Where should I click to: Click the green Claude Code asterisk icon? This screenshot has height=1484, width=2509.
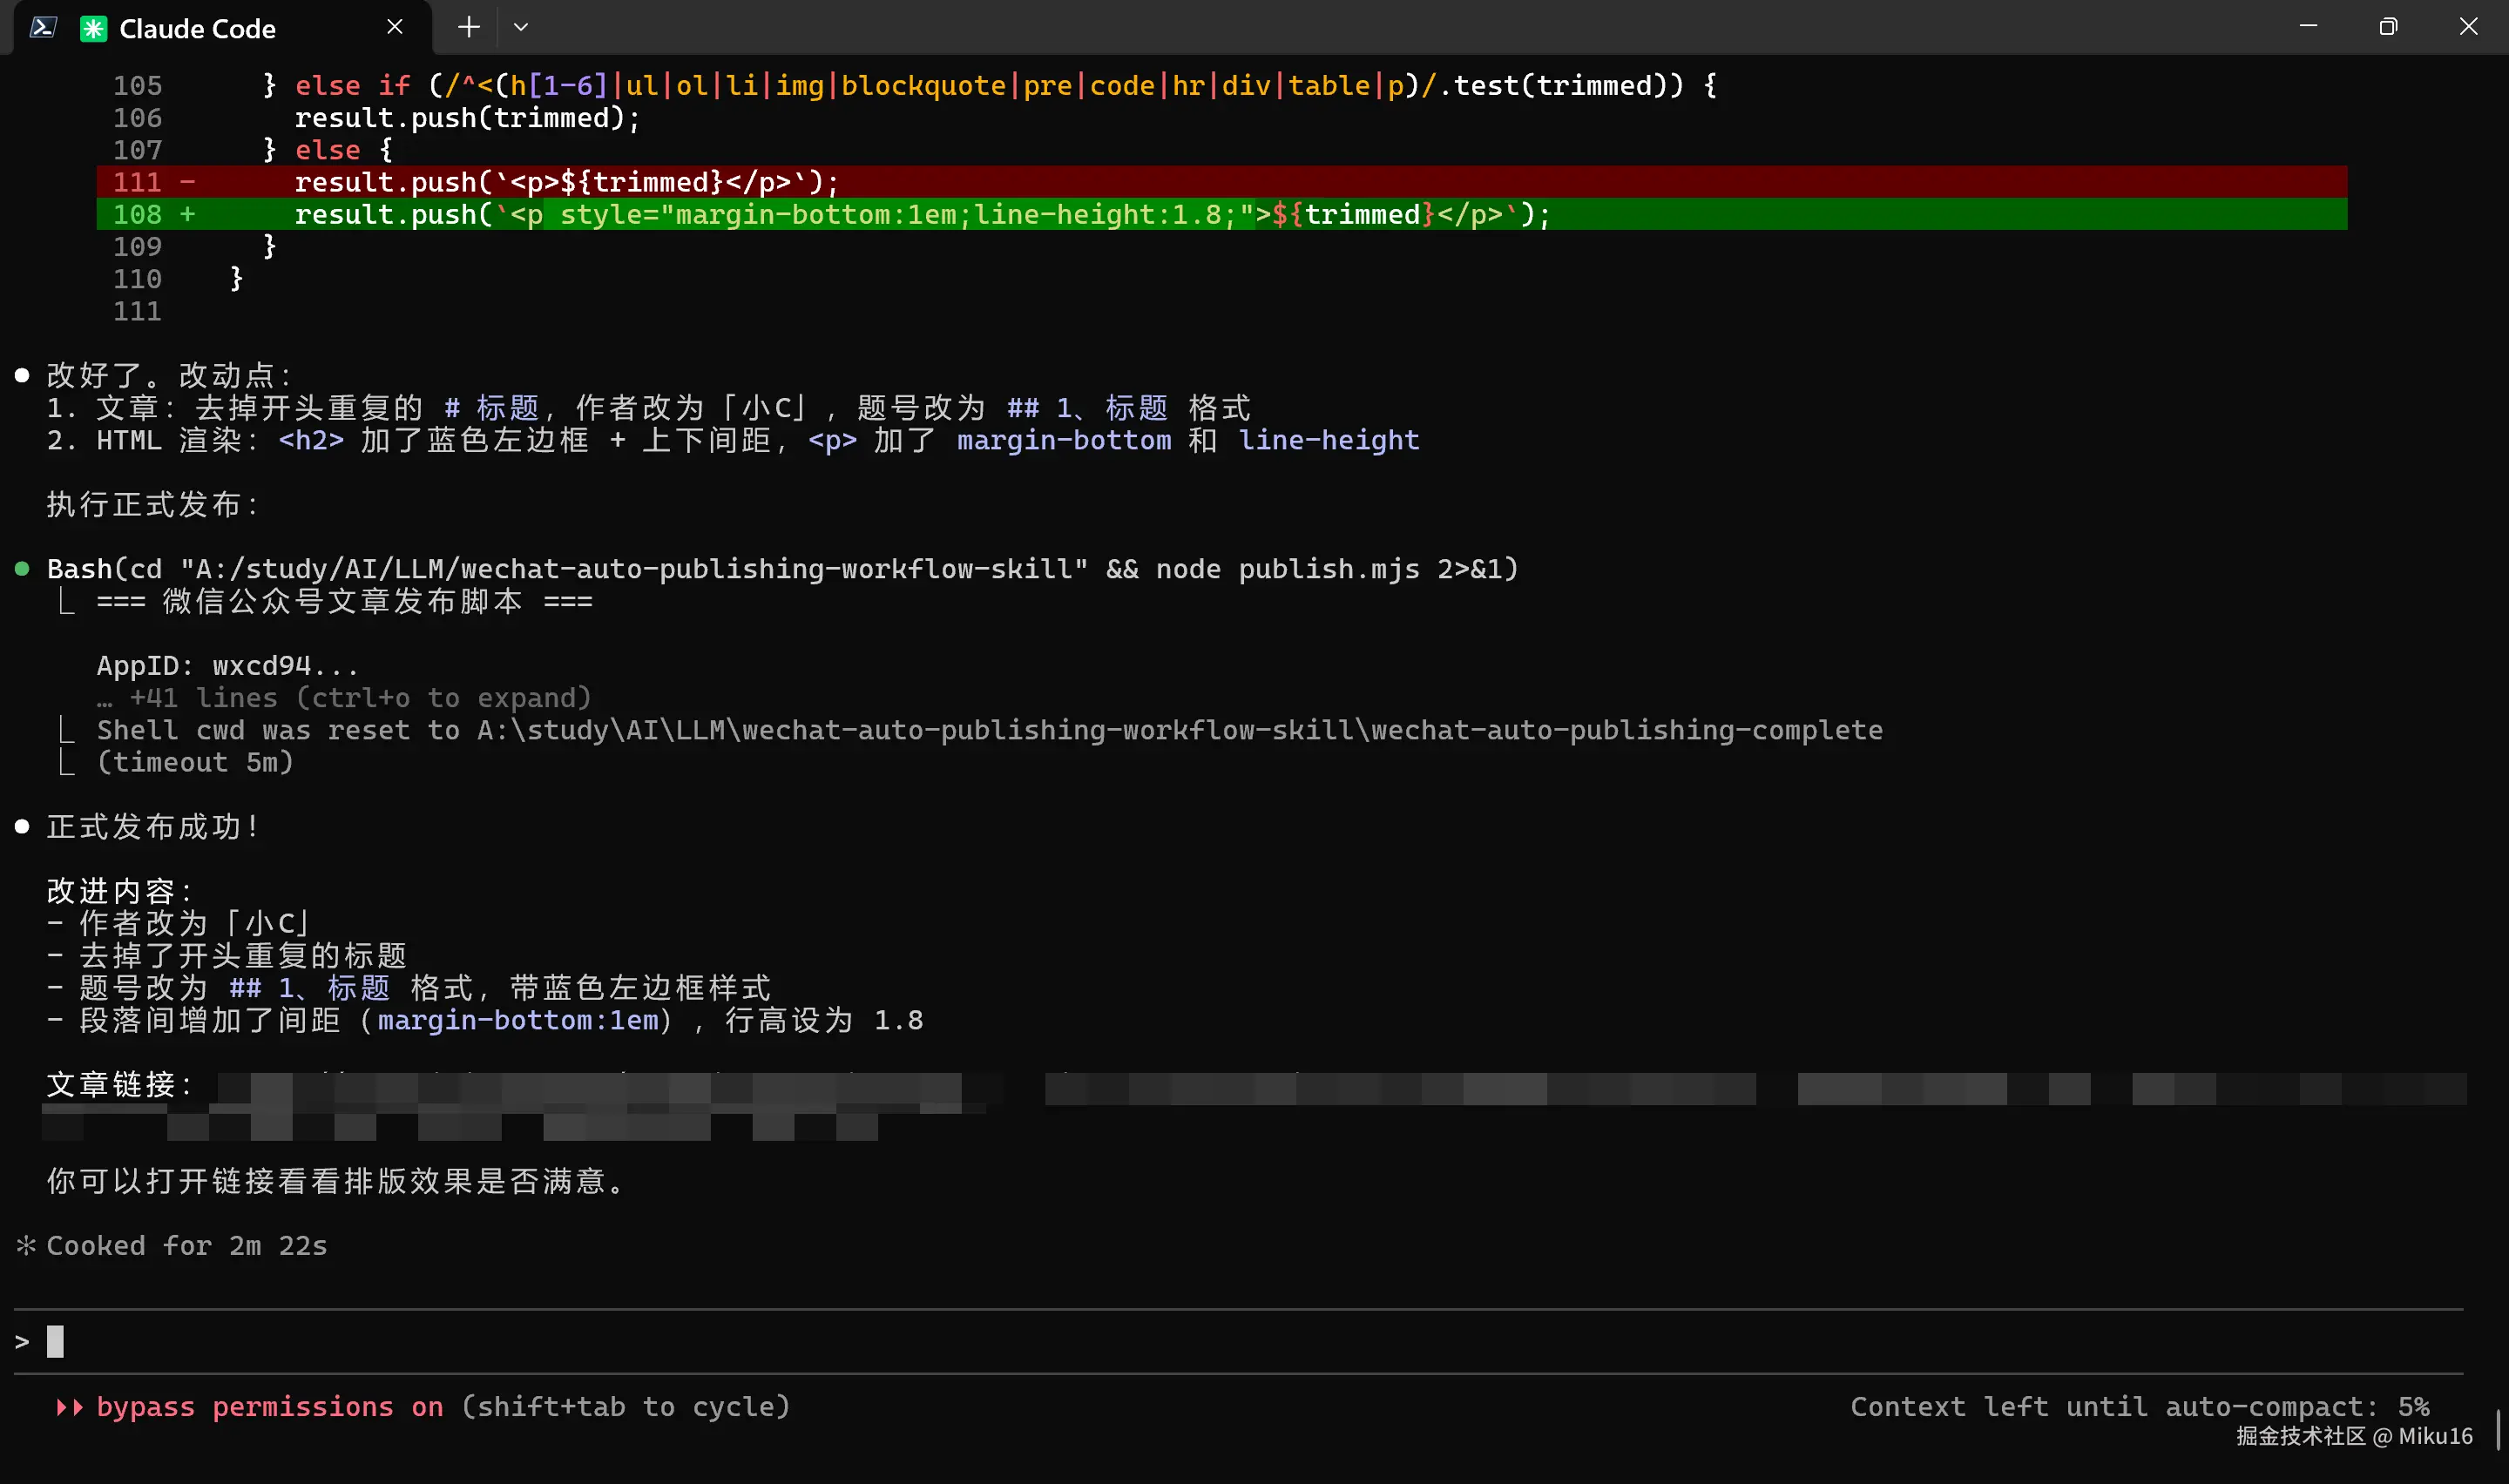coord(93,28)
